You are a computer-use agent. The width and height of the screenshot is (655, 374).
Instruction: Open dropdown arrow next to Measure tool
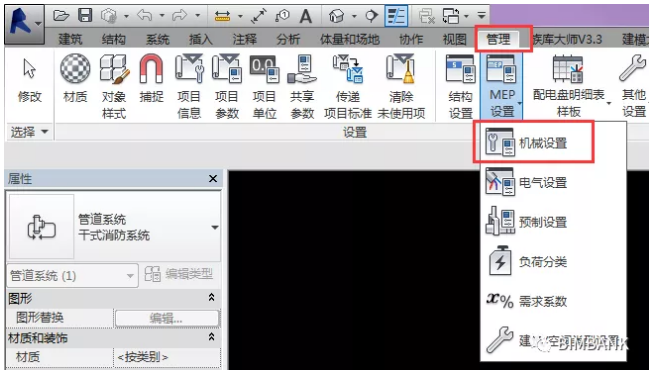click(240, 16)
